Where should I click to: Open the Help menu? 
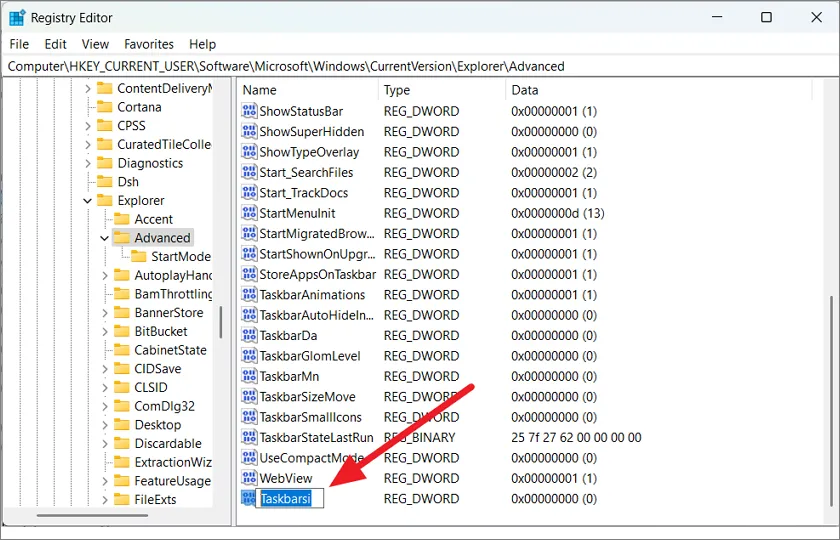[202, 44]
